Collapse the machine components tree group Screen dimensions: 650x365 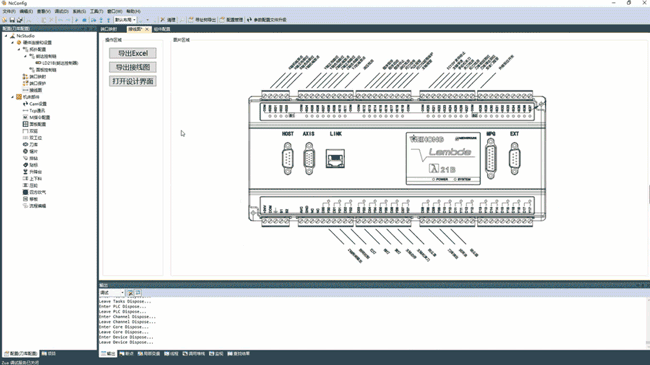point(12,97)
